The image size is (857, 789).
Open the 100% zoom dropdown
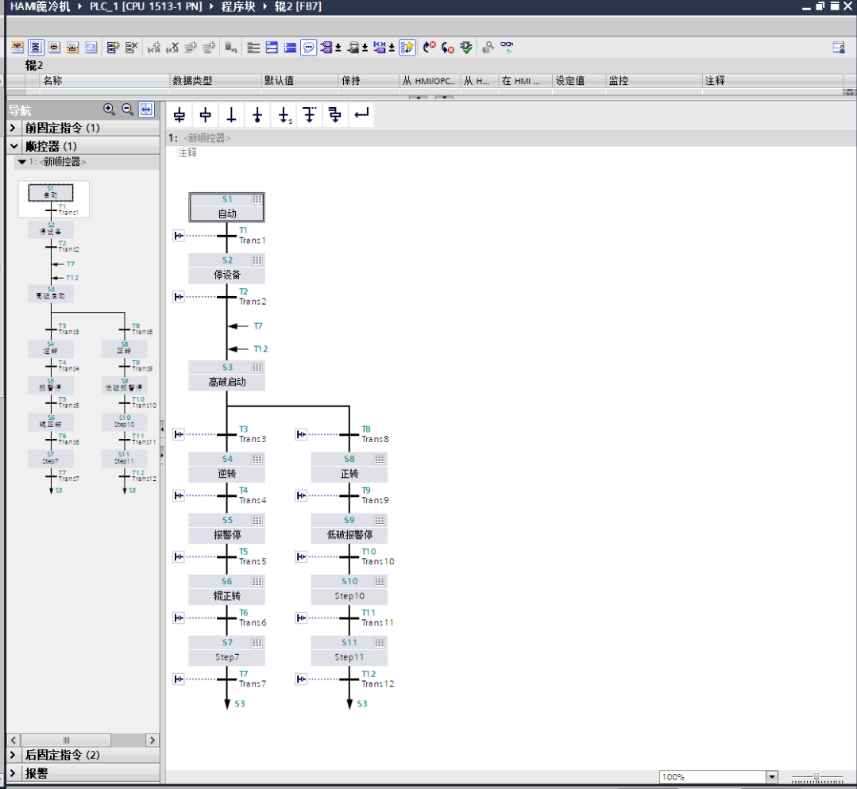tap(771, 776)
